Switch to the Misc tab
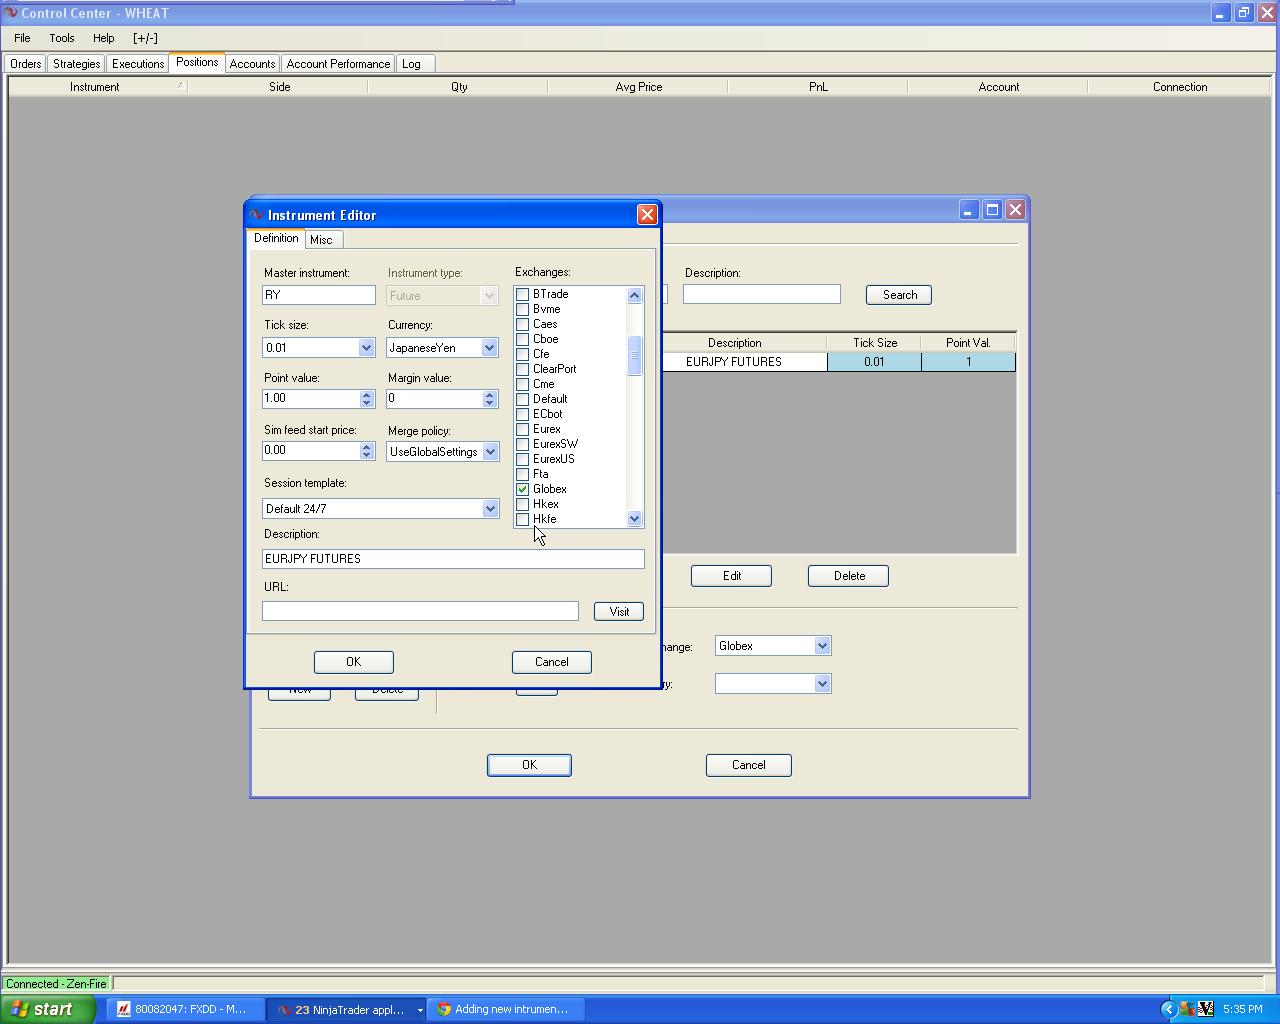The width and height of the screenshot is (1280, 1024). (321, 240)
